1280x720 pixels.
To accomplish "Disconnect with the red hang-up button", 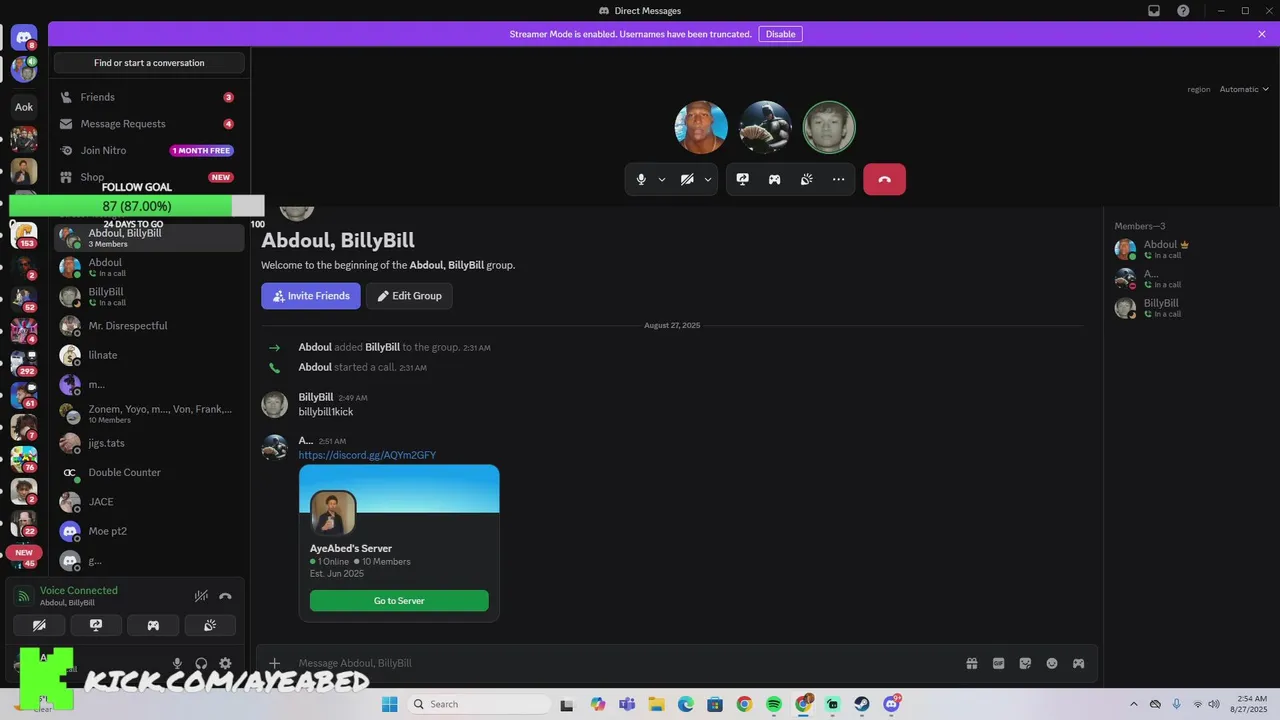I will 884,179.
